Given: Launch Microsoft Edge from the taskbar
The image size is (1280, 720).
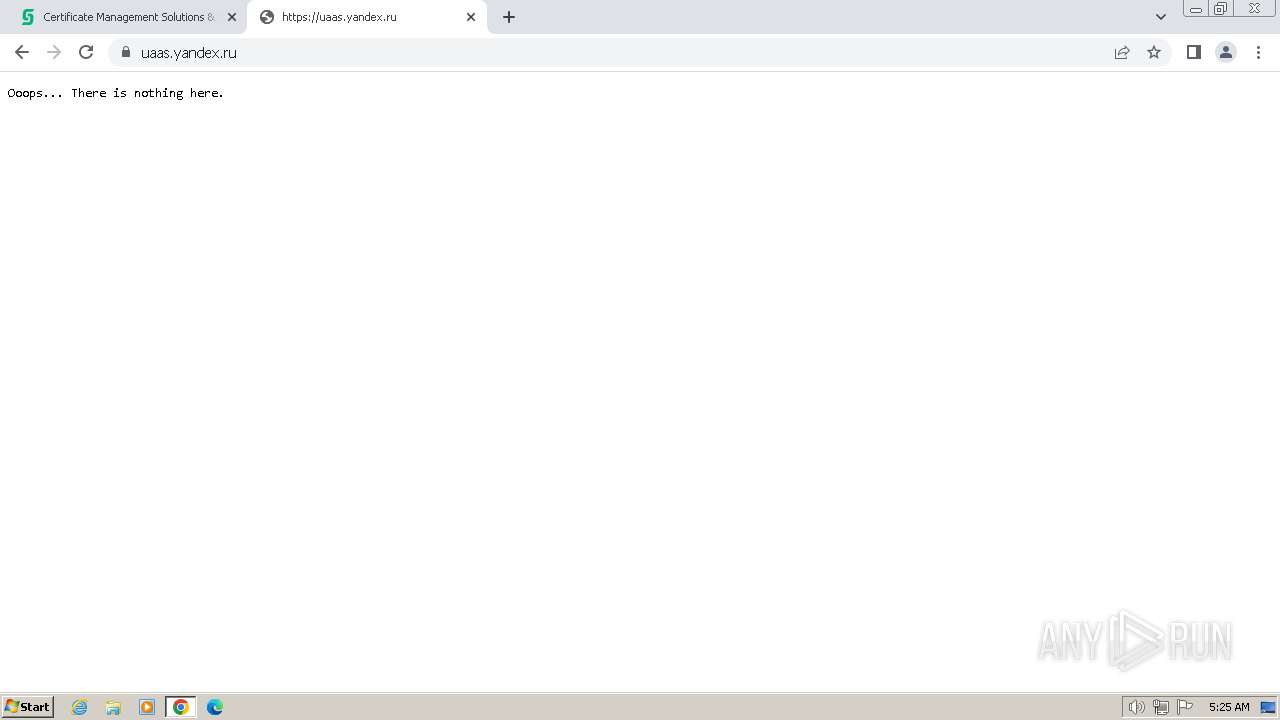Looking at the screenshot, I should click(x=215, y=707).
